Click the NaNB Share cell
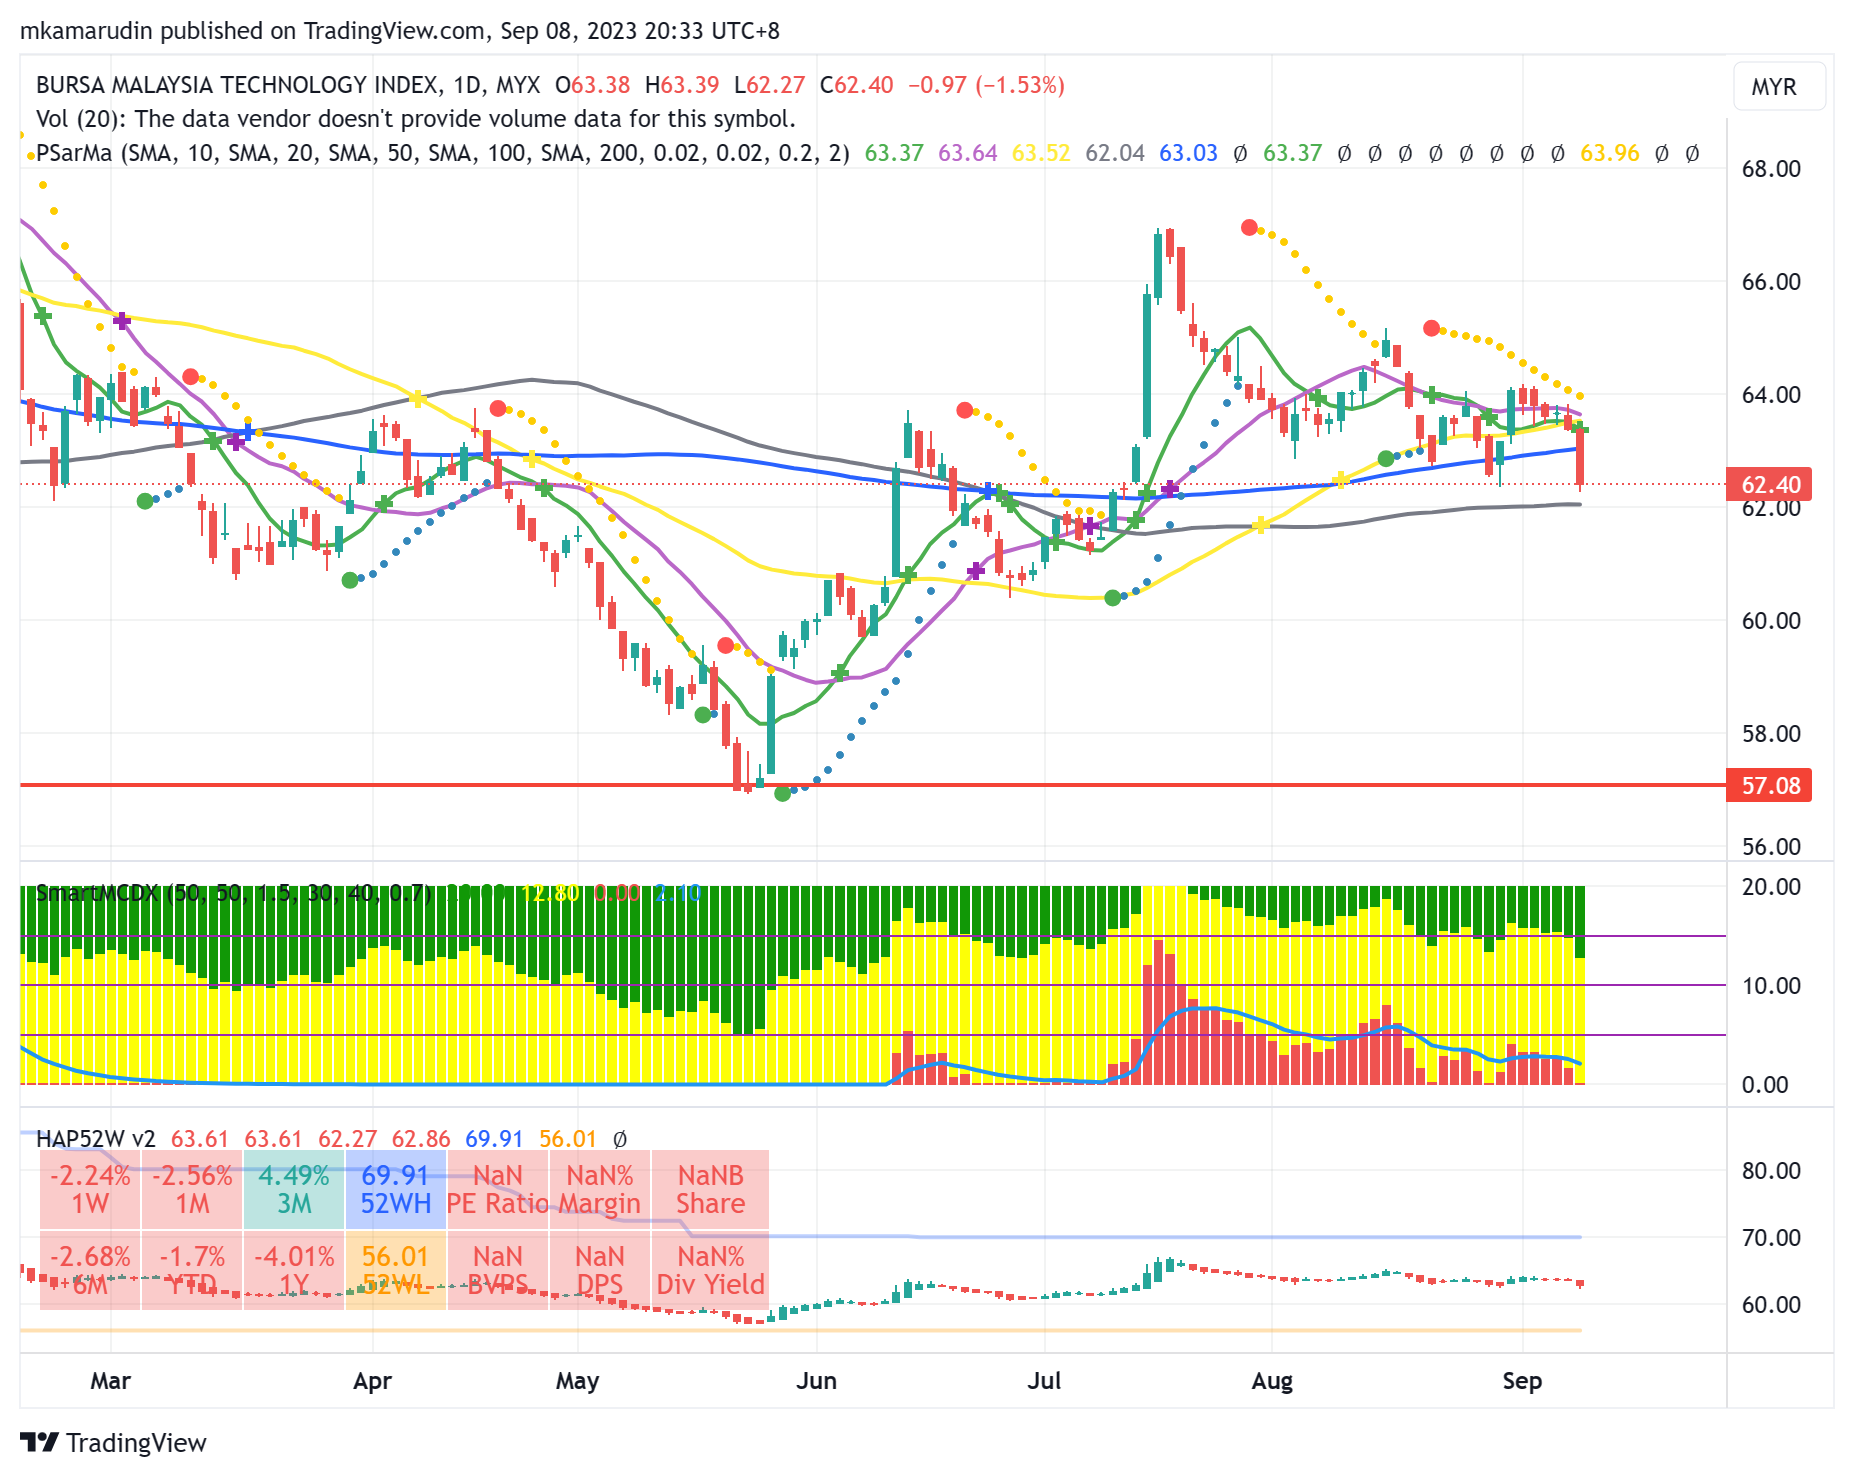The width and height of the screenshot is (1854, 1478). point(711,1189)
